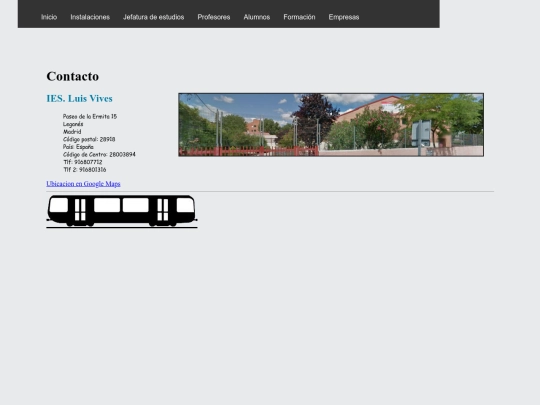540x405 pixels.
Task: Select the Profesores menu item
Action: coord(214,17)
